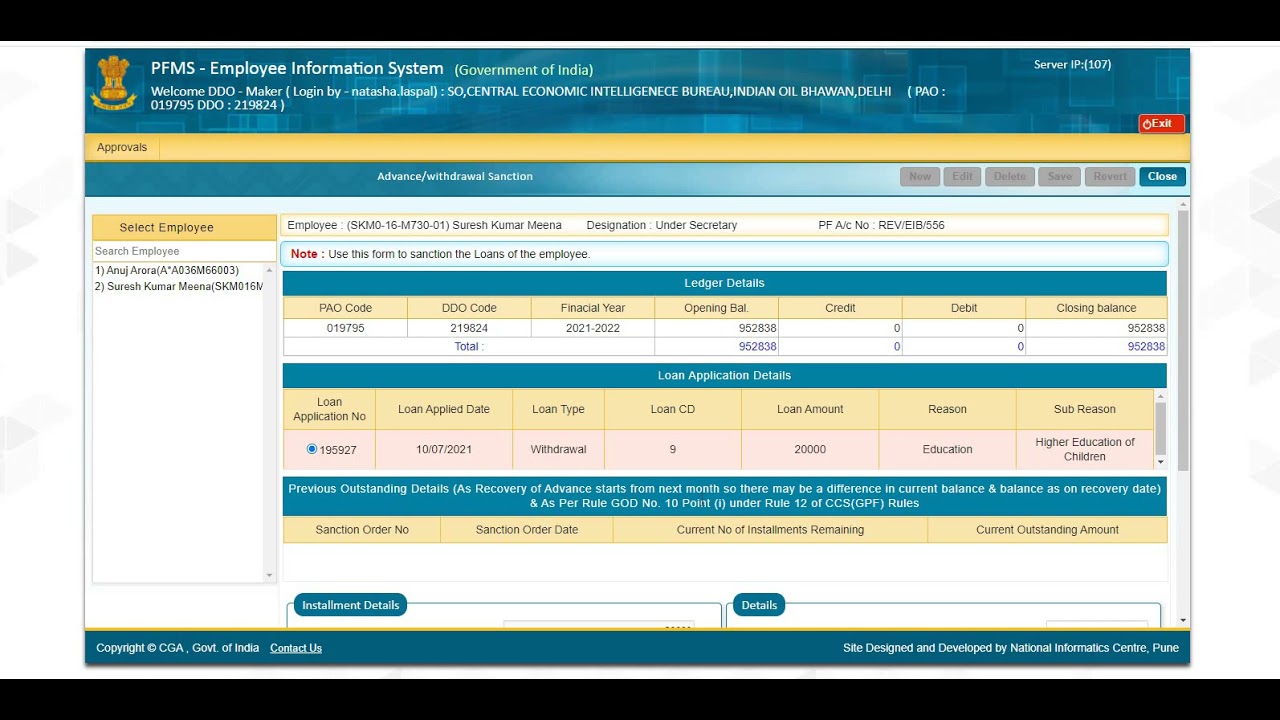Image resolution: width=1280 pixels, height=720 pixels.
Task: Select loan application 195927 radio button
Action: click(x=312, y=449)
